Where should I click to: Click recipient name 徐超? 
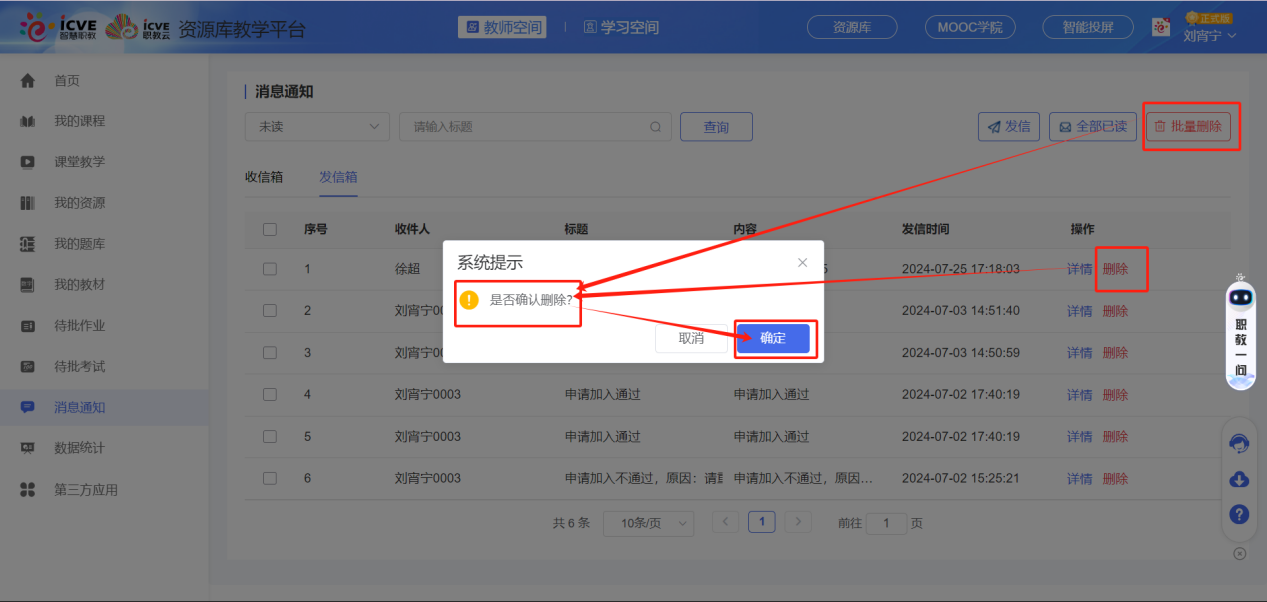point(408,269)
